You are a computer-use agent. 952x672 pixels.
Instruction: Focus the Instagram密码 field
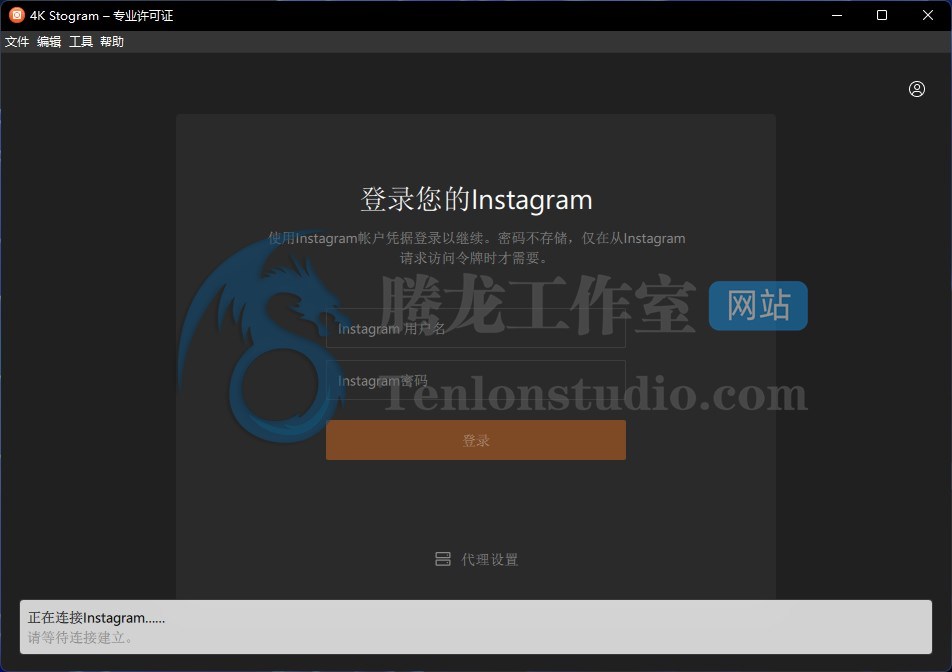coord(475,381)
